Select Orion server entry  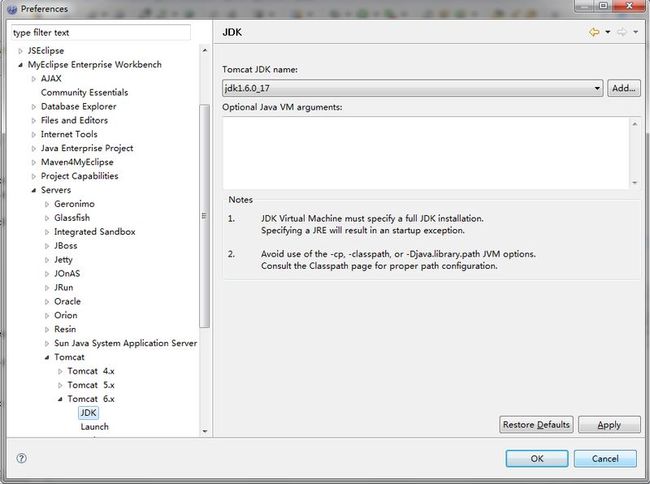(x=65, y=315)
